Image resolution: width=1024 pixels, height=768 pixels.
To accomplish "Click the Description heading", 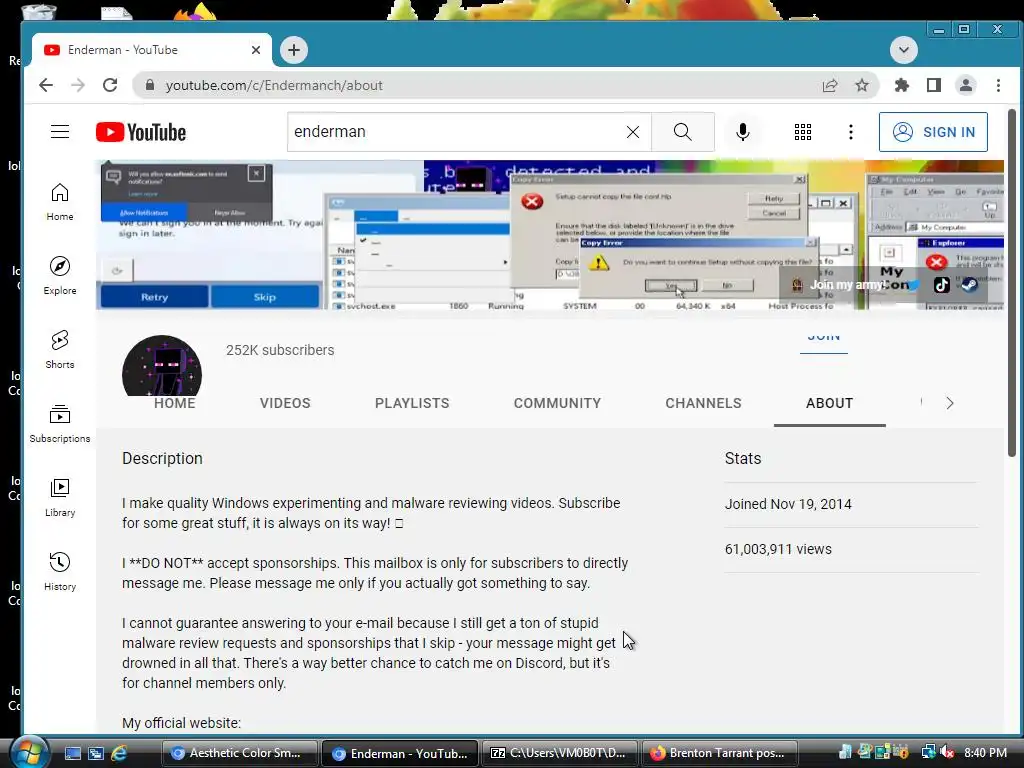I will [162, 458].
